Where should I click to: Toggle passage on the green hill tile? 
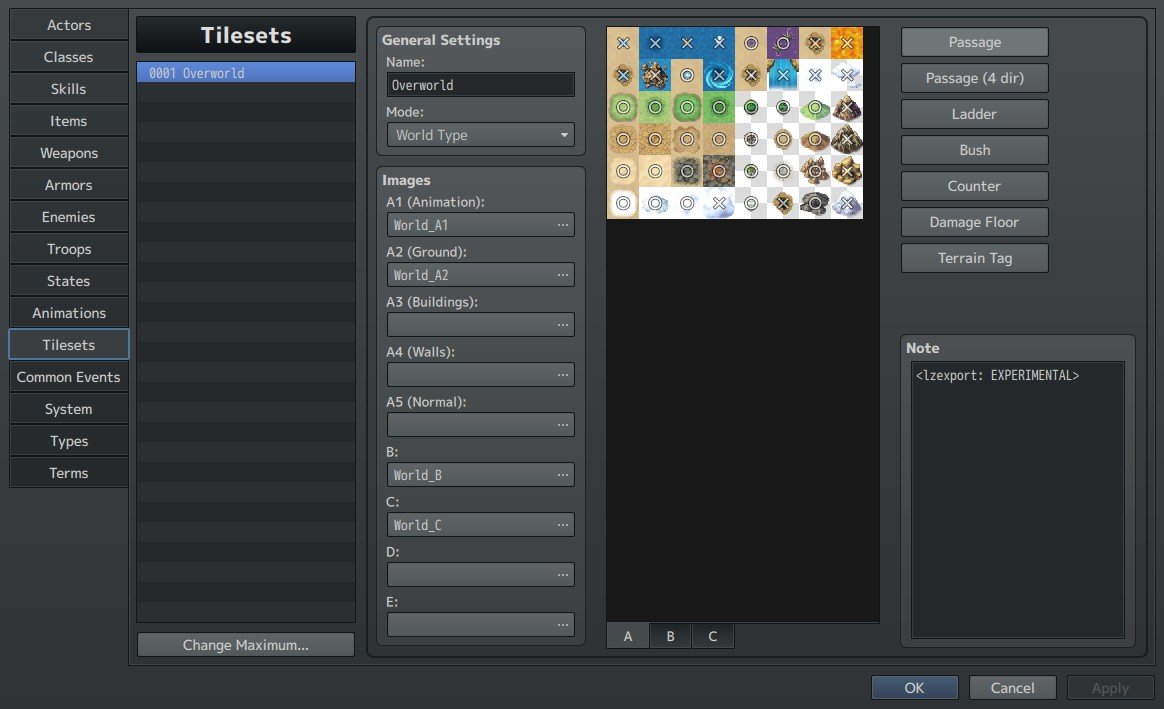[815, 108]
